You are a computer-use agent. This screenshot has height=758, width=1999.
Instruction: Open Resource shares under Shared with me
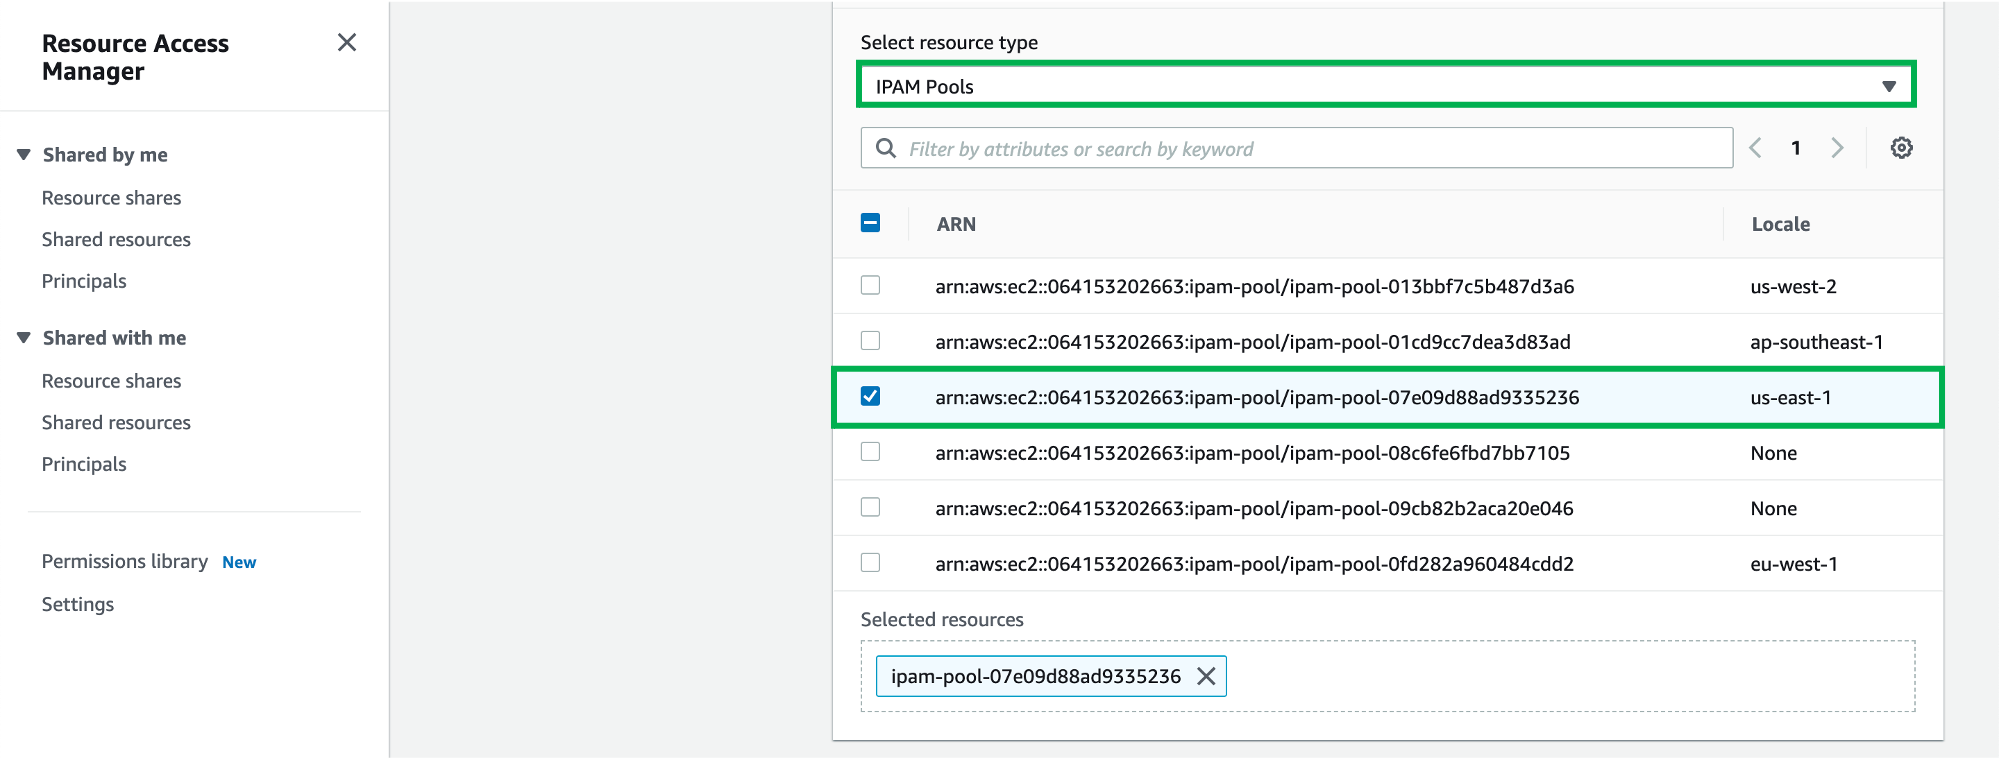pos(111,381)
